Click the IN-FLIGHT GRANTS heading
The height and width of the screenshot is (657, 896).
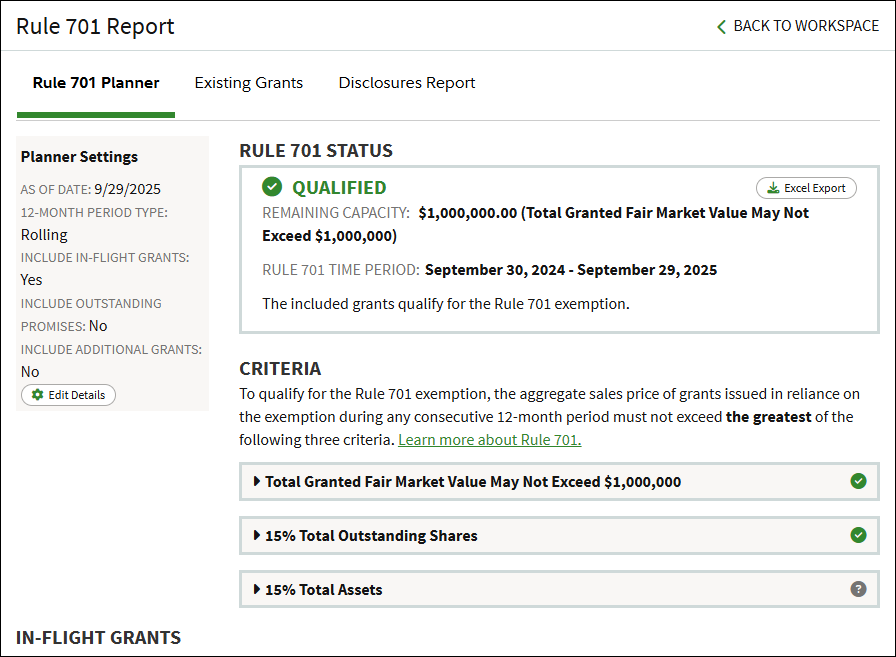click(98, 638)
